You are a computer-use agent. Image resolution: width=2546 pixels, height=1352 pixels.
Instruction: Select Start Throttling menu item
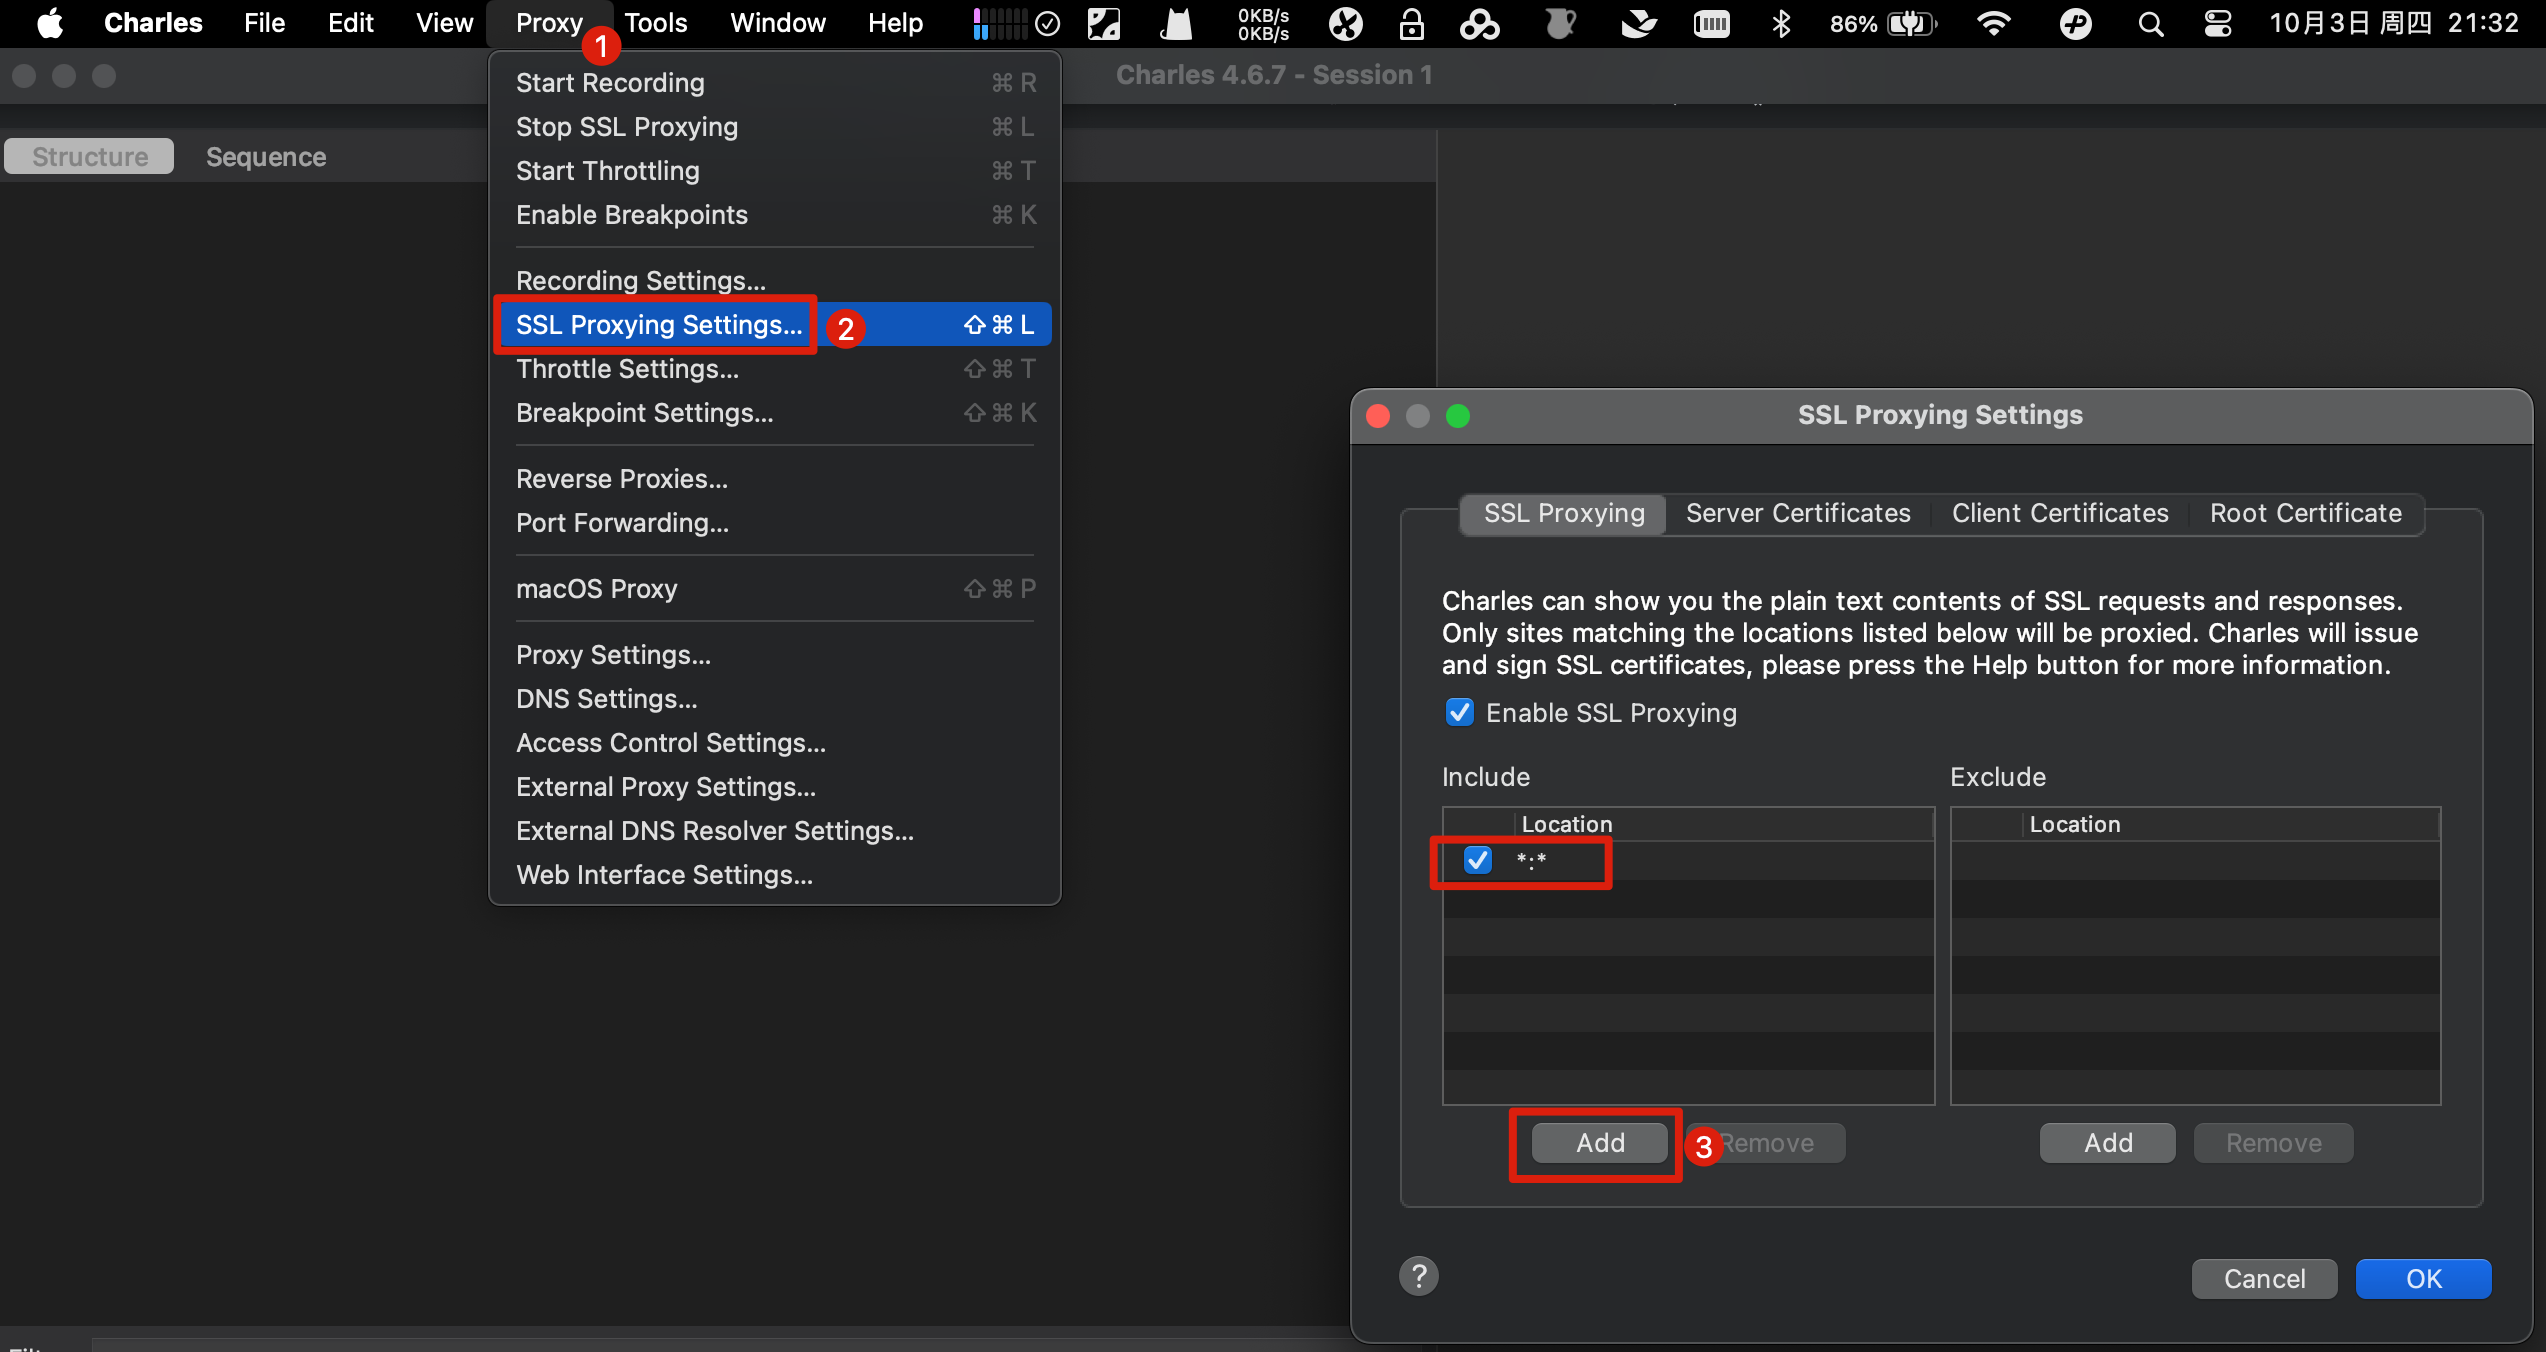point(775,171)
